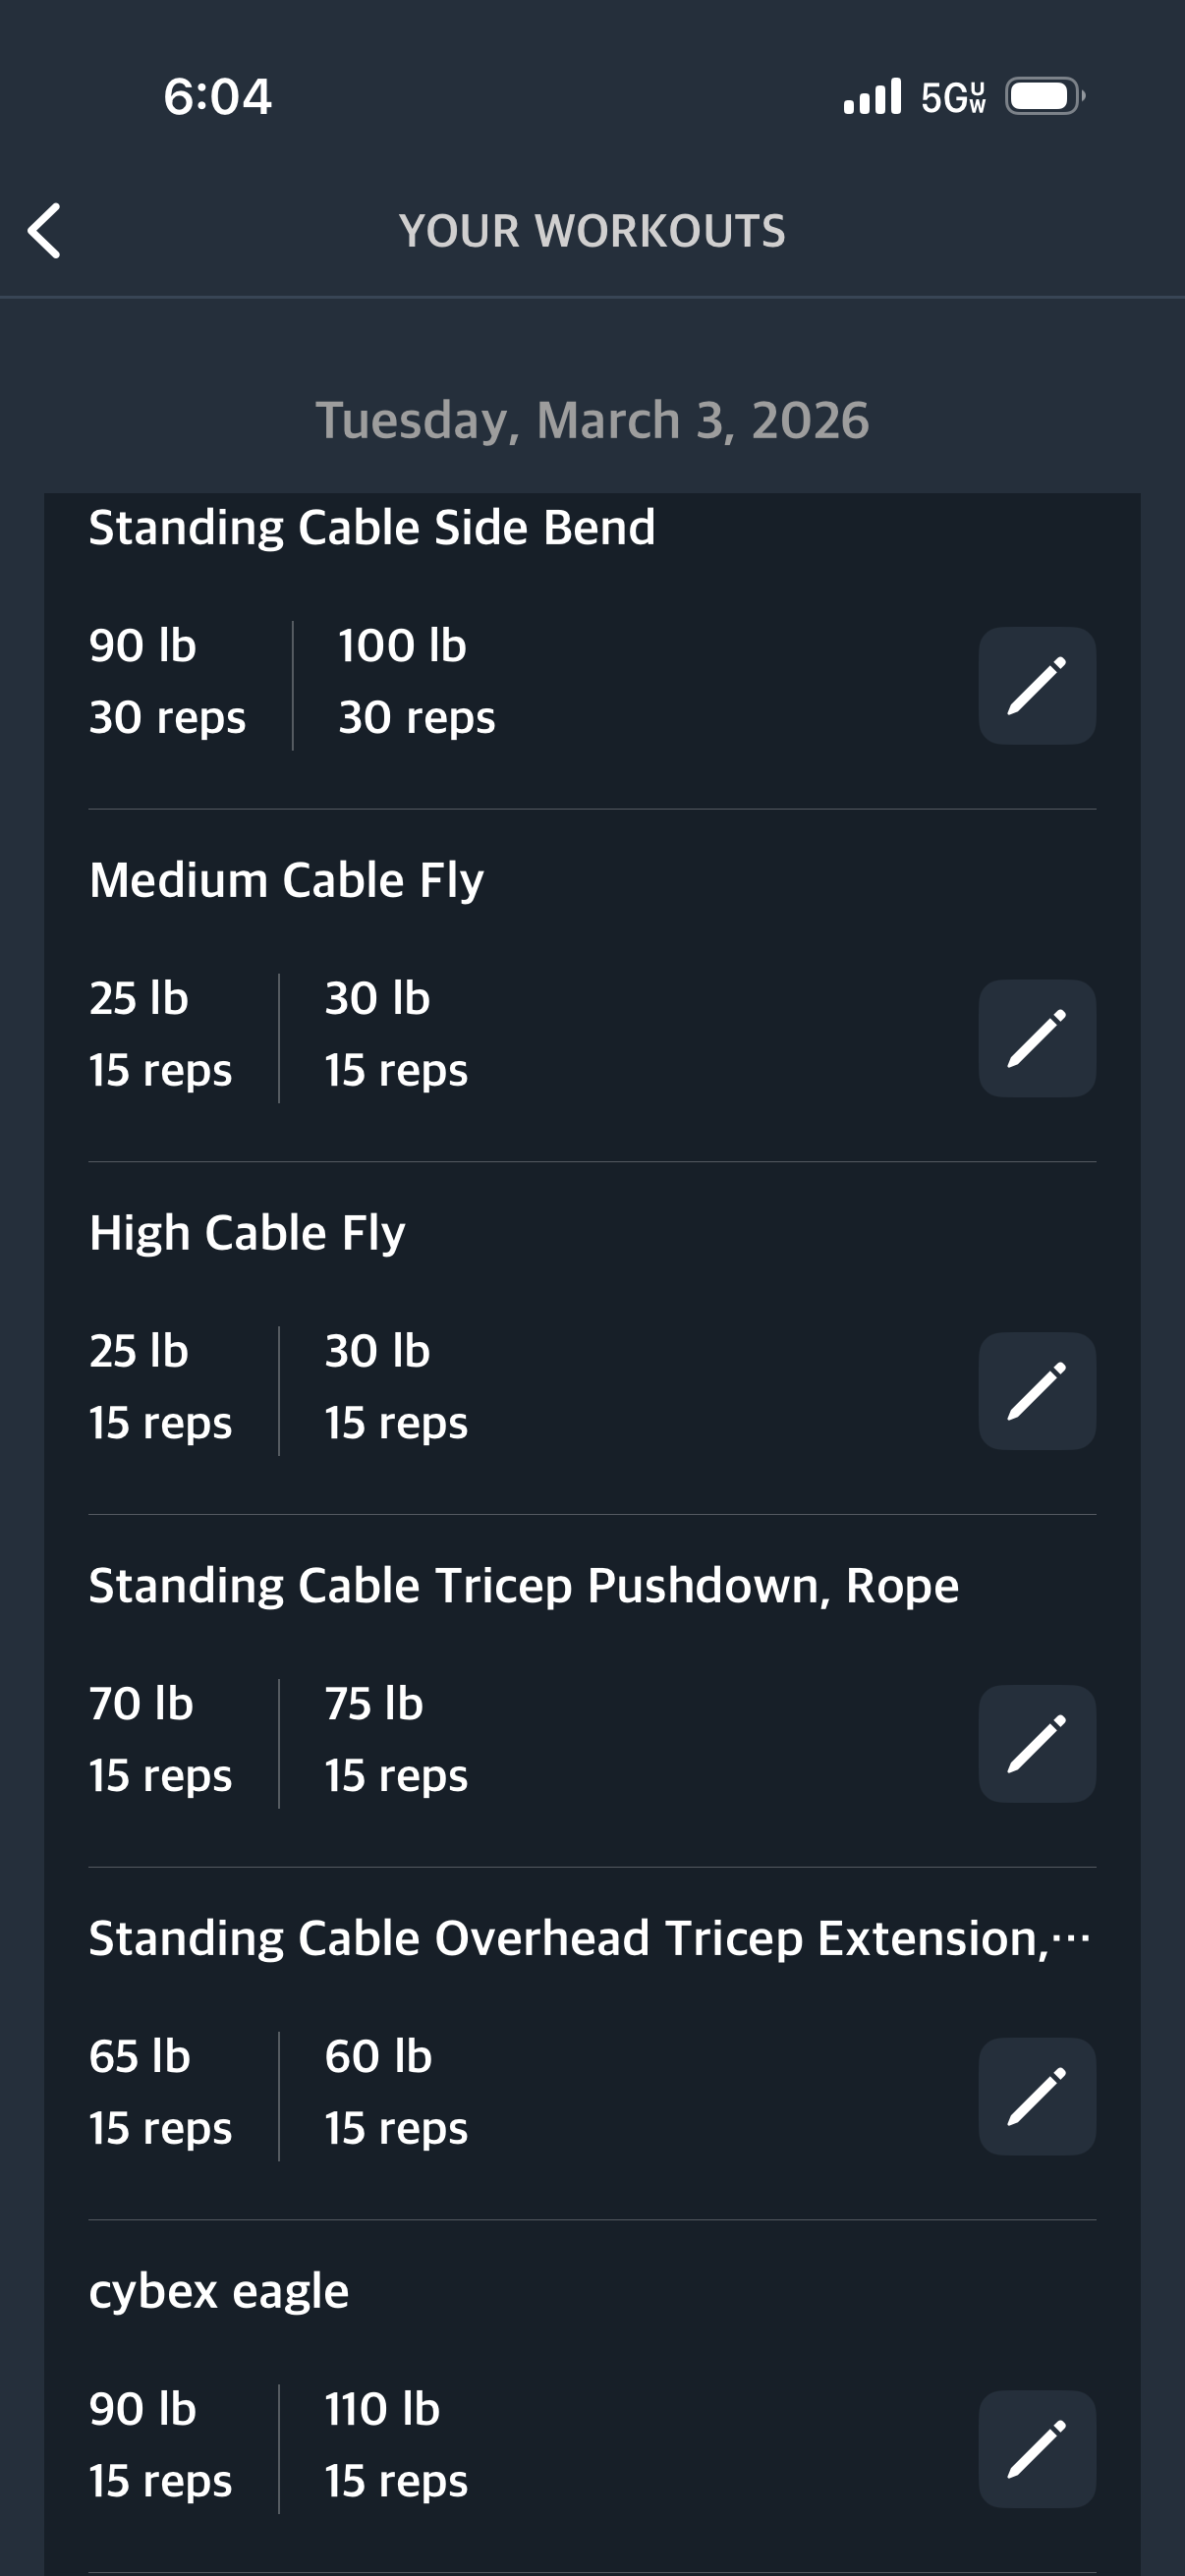Select the Standing Cable Side Bend title
This screenshot has height=2576, width=1185.
(372, 528)
